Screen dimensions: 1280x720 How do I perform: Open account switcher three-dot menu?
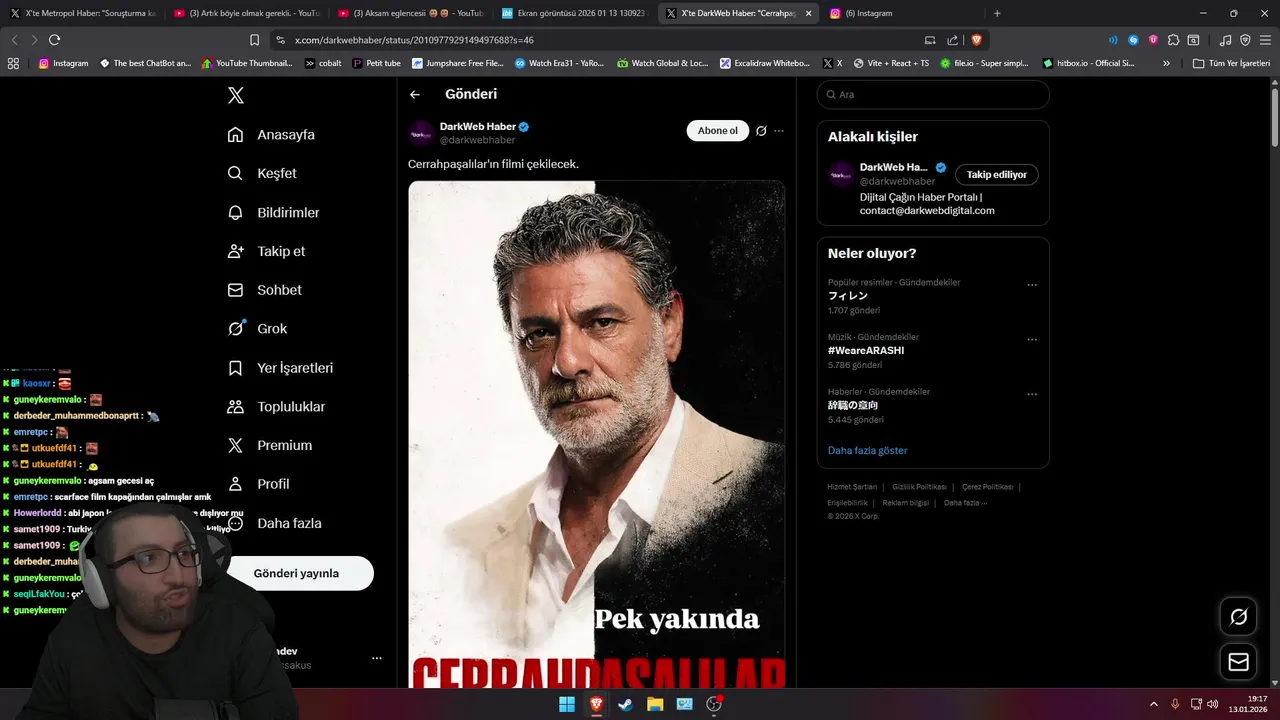tap(377, 658)
